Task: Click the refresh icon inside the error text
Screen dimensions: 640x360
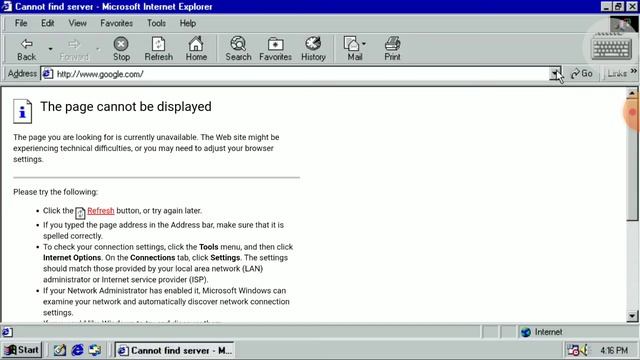Action: 80,213
